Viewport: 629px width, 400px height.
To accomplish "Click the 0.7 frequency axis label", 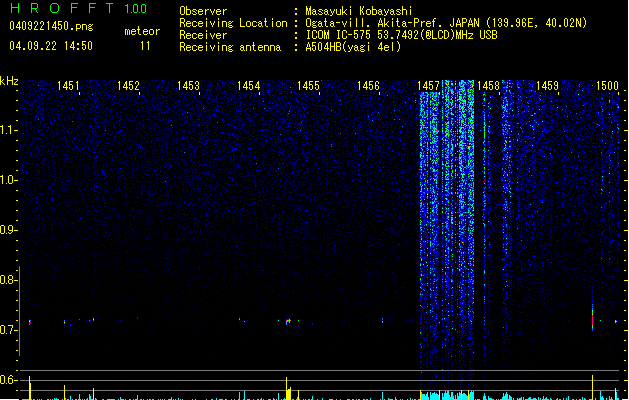I will pos(8,330).
